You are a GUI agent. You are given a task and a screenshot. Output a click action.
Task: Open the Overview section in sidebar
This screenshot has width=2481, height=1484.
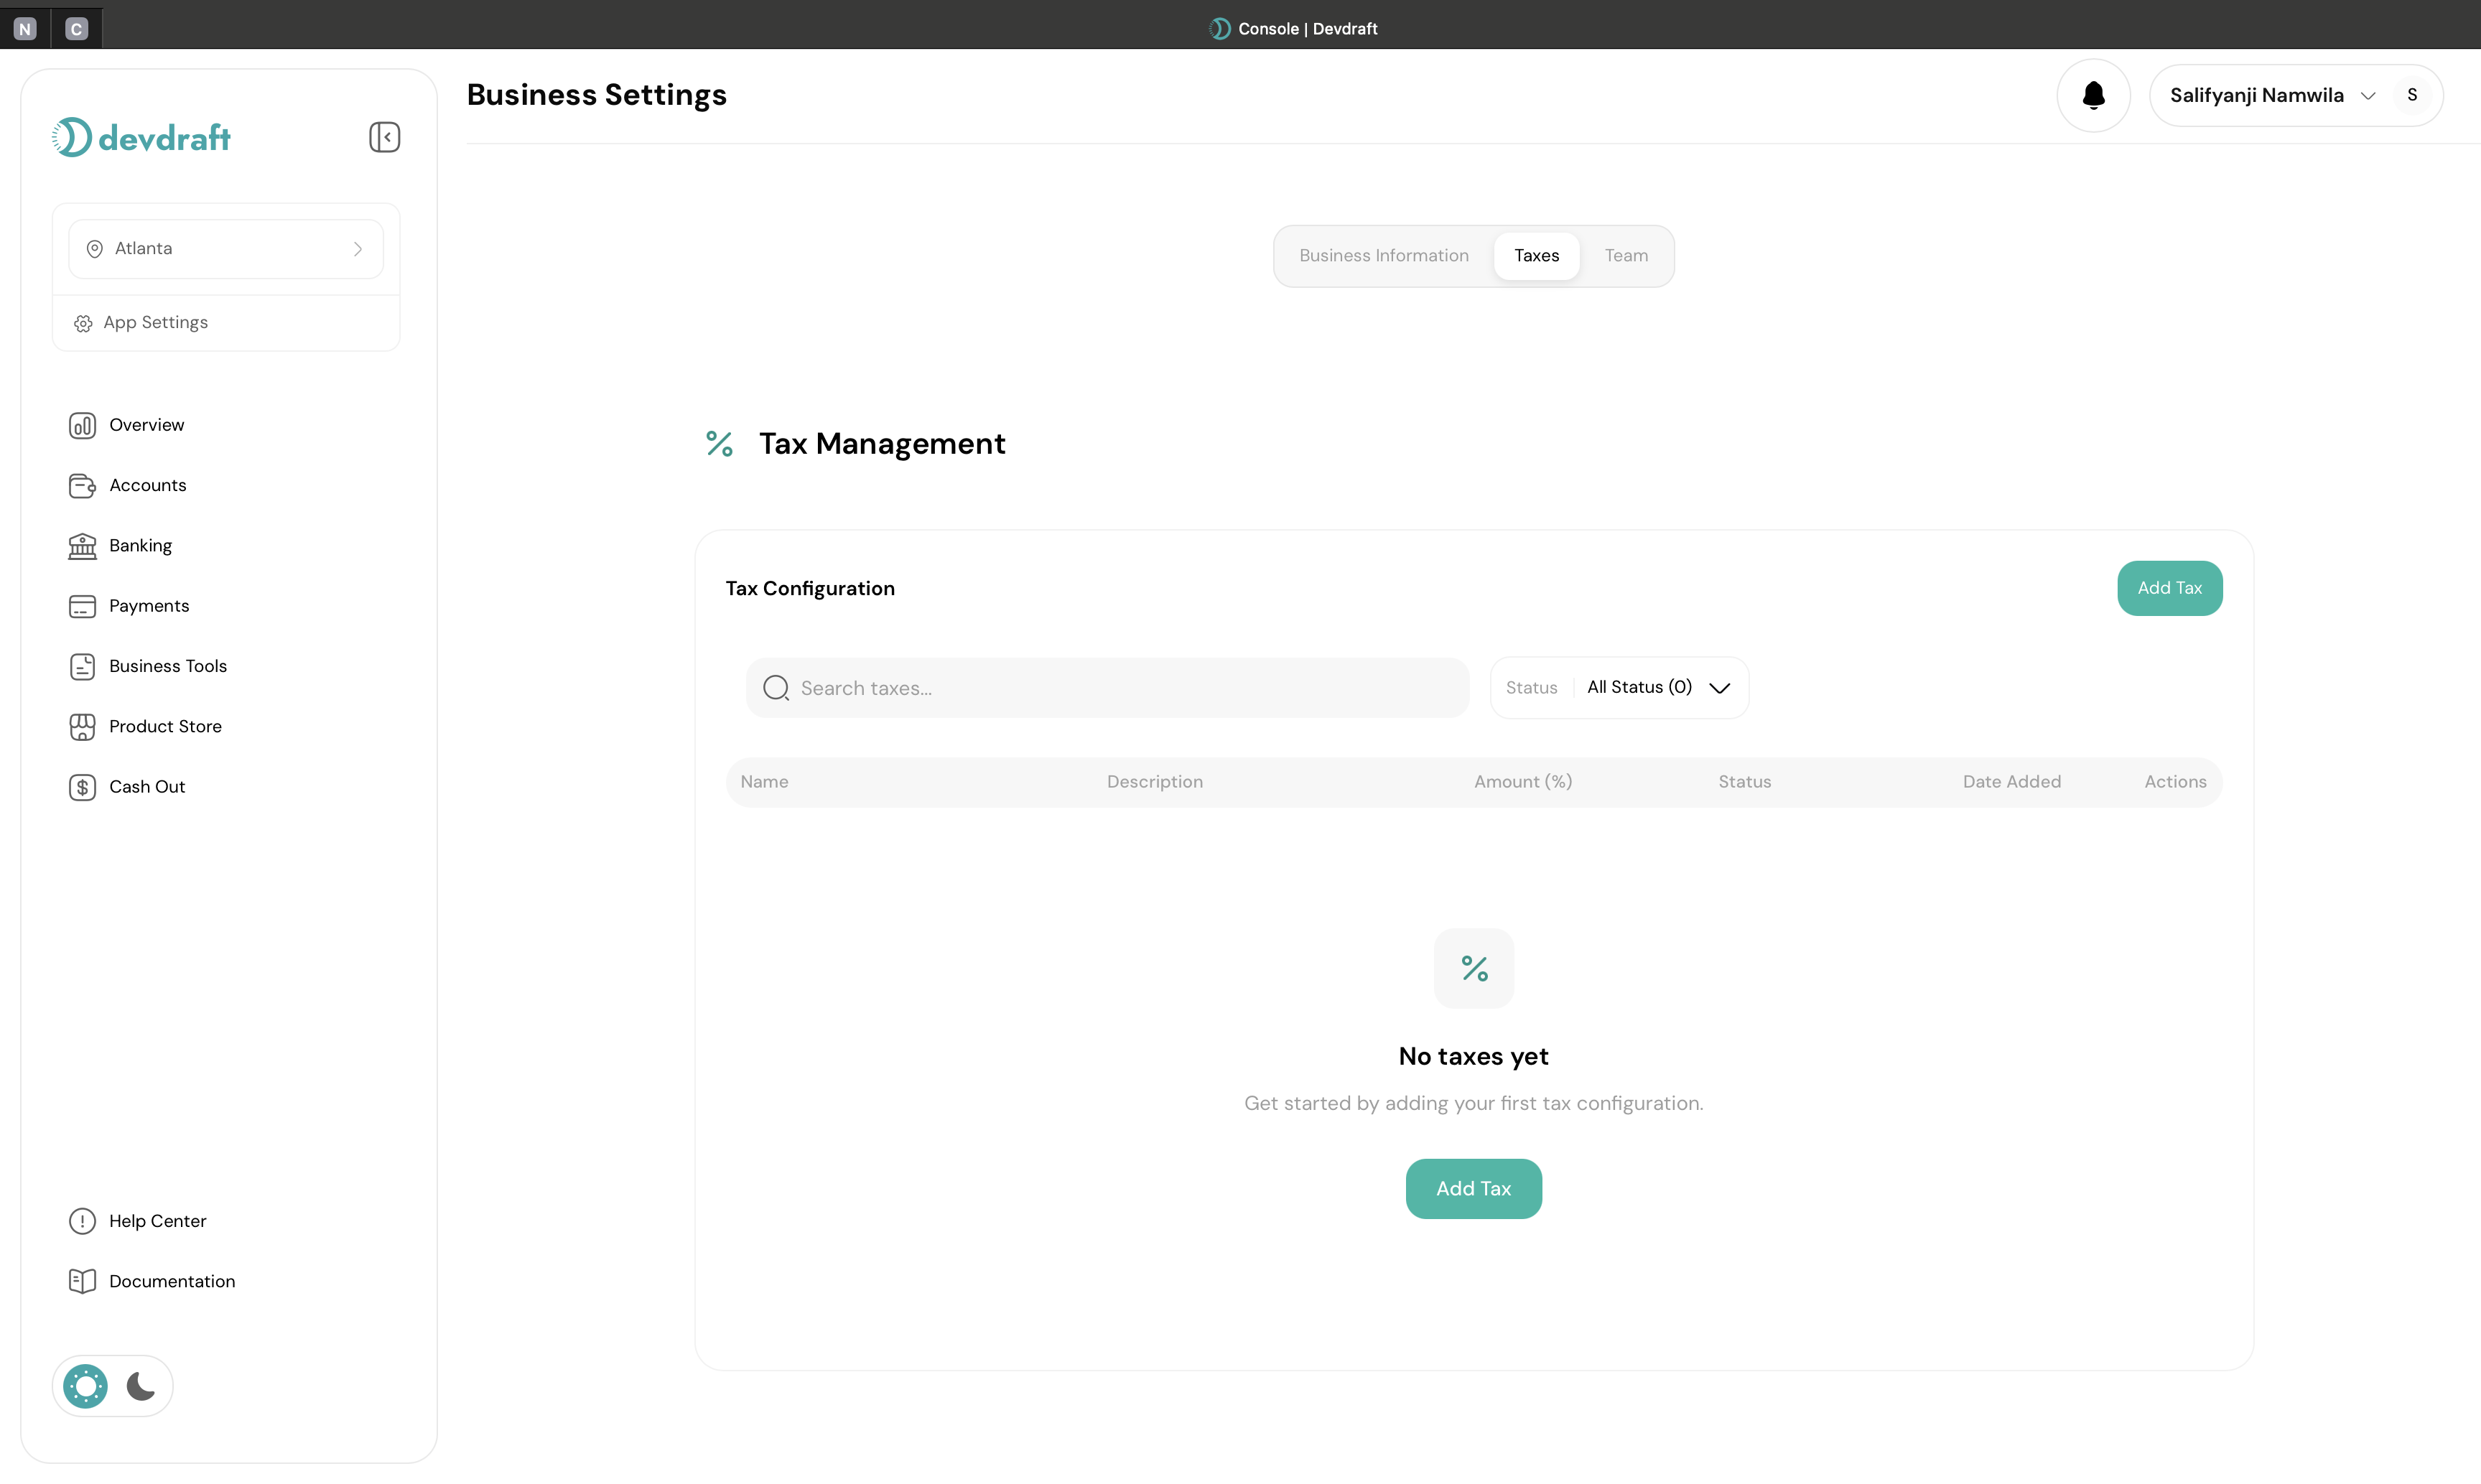click(146, 425)
